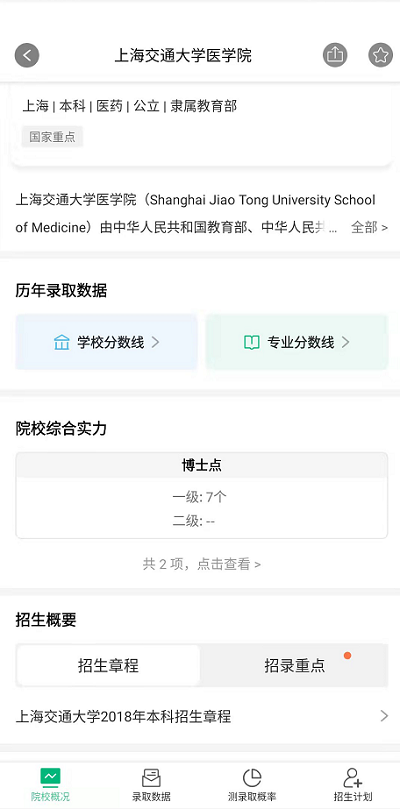Switch to 招录重点 segment
Viewport: 400px width, 809px height.
(x=295, y=665)
